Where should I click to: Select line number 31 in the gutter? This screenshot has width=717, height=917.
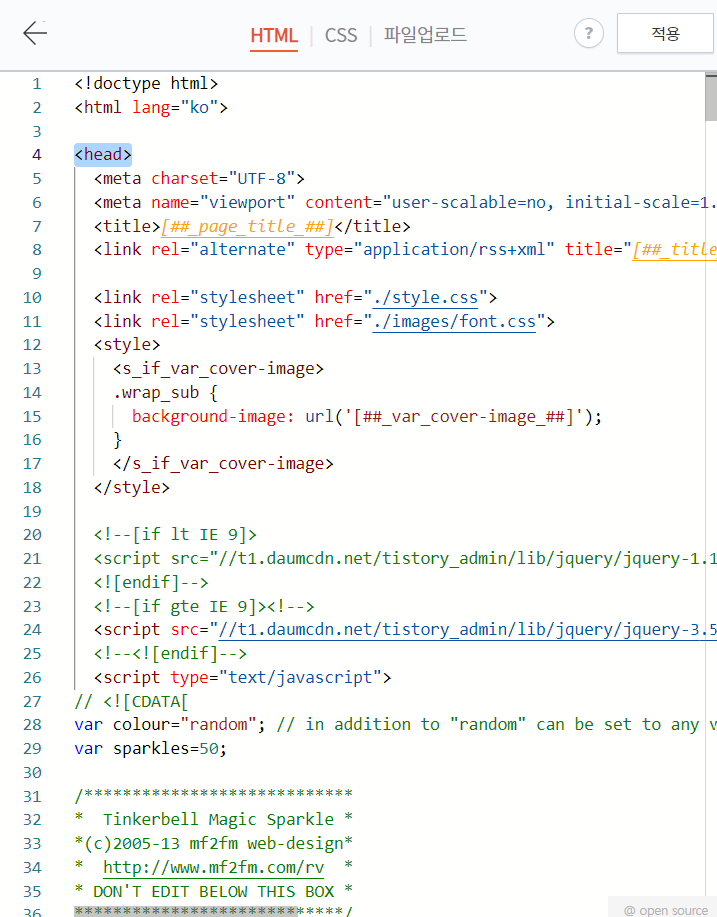point(32,797)
